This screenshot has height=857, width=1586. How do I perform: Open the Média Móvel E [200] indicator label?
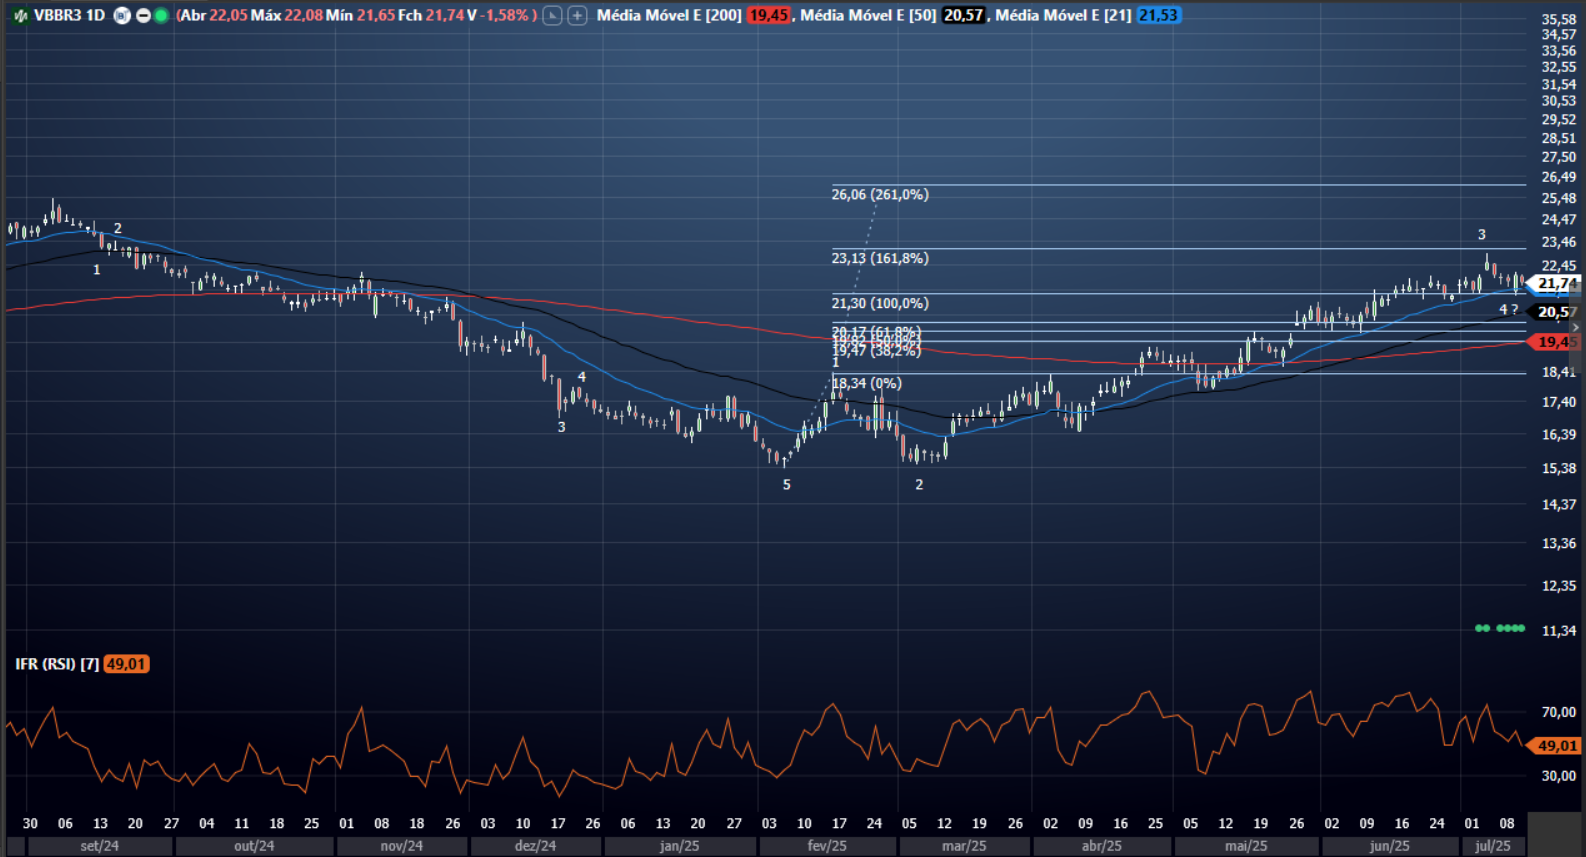point(669,16)
